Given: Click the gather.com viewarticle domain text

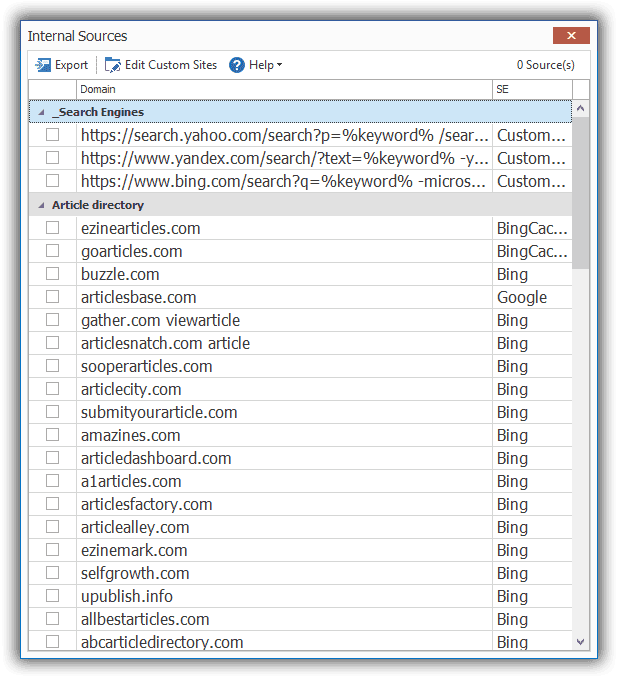Looking at the screenshot, I should (x=160, y=320).
